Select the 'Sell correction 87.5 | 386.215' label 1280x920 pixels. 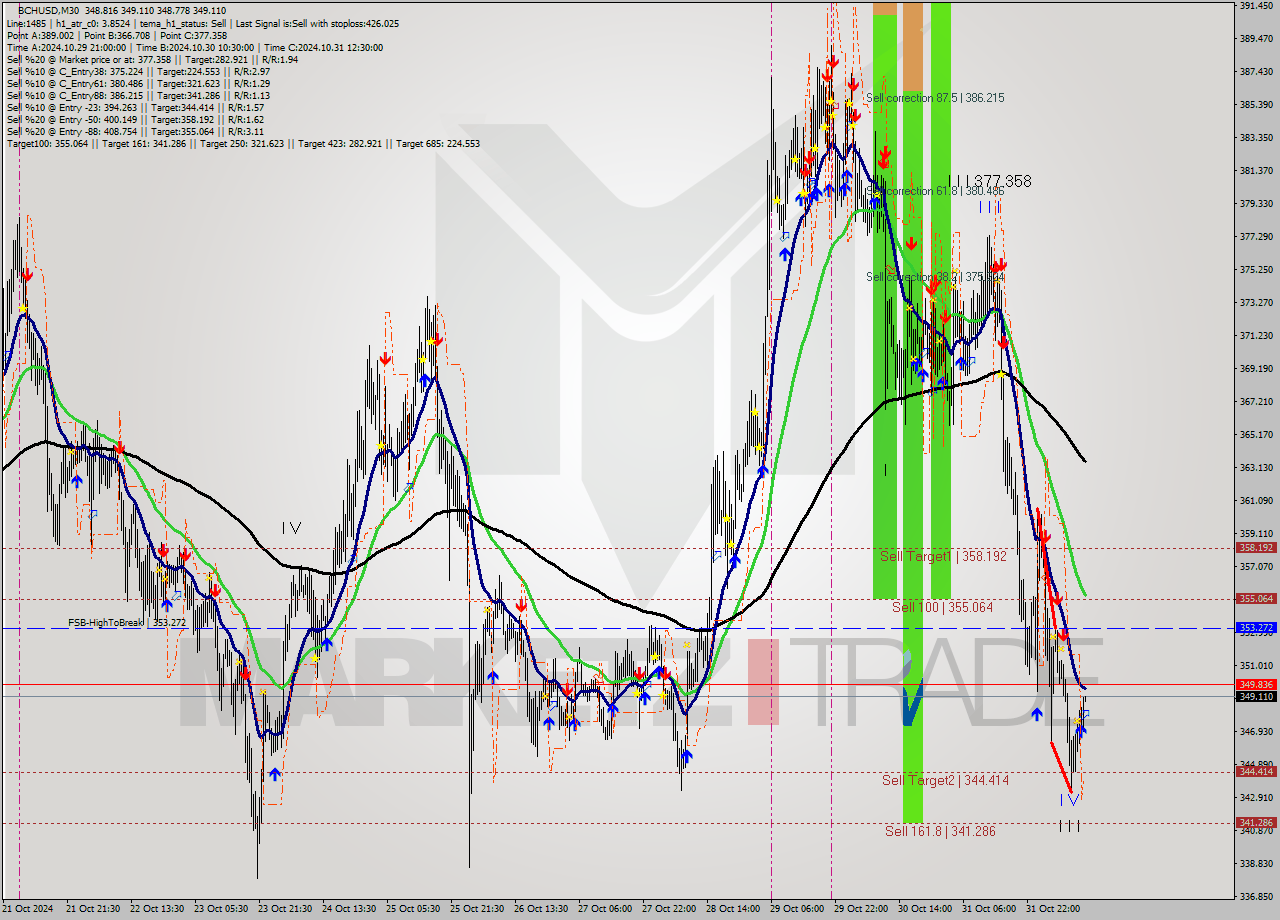click(935, 98)
